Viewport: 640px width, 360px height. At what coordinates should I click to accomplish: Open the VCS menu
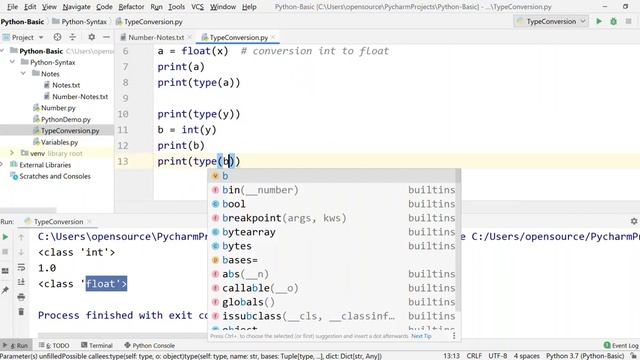coord(198,7)
